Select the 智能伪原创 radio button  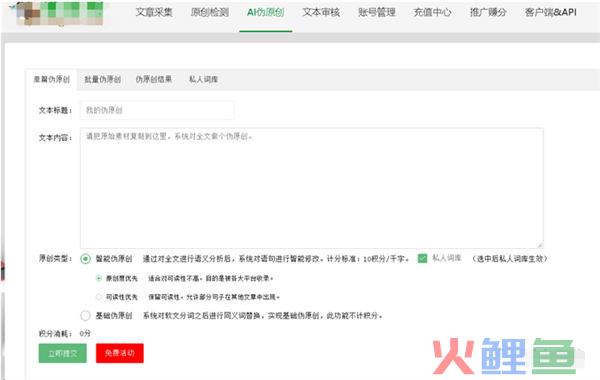pos(85,259)
